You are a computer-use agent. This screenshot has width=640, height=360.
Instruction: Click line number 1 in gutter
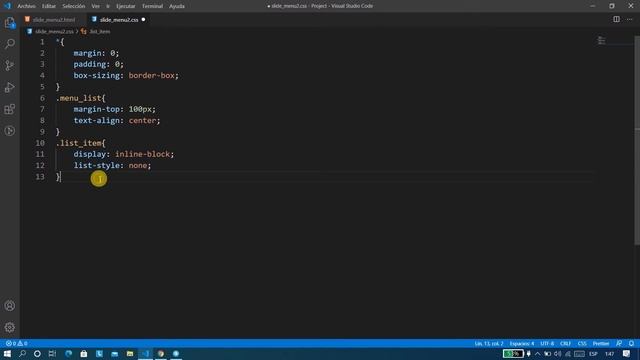pos(42,42)
